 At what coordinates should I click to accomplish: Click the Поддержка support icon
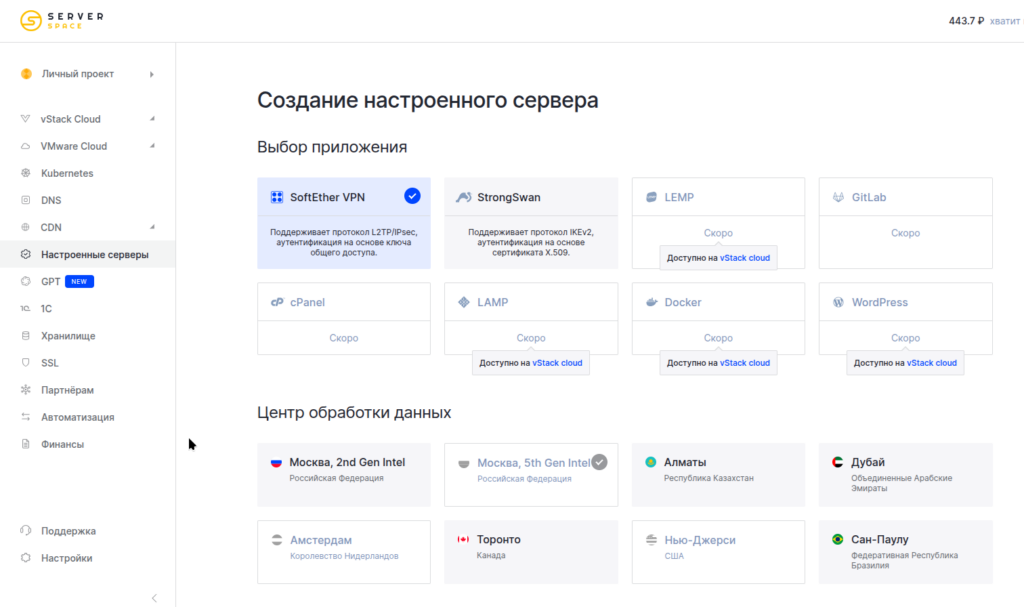tap(26, 531)
